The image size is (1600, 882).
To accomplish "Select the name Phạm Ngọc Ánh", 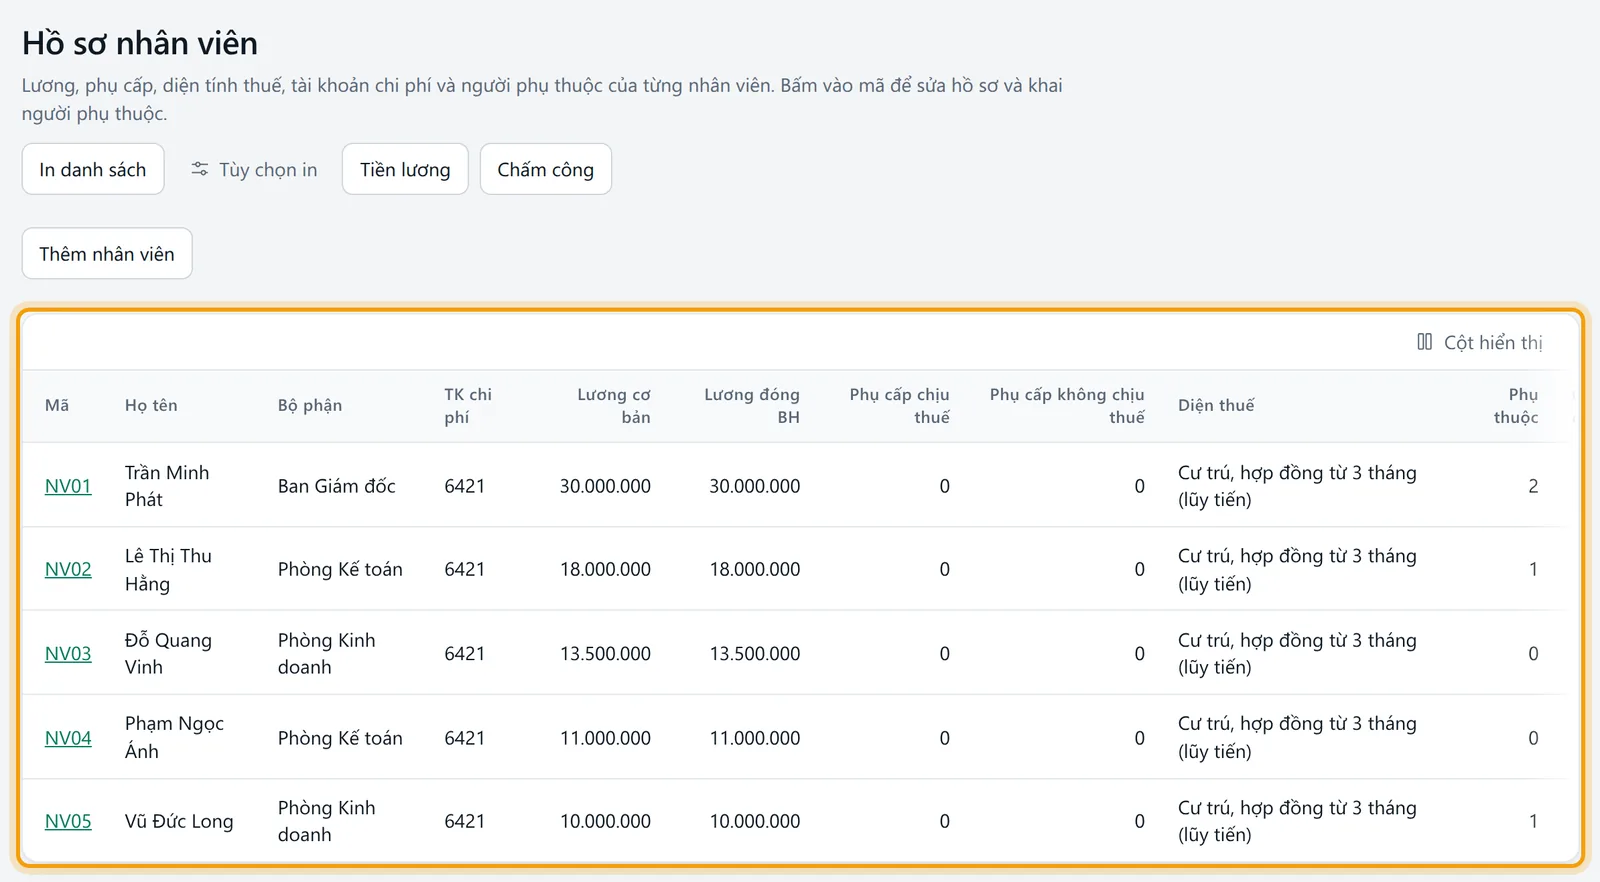I will [174, 737].
